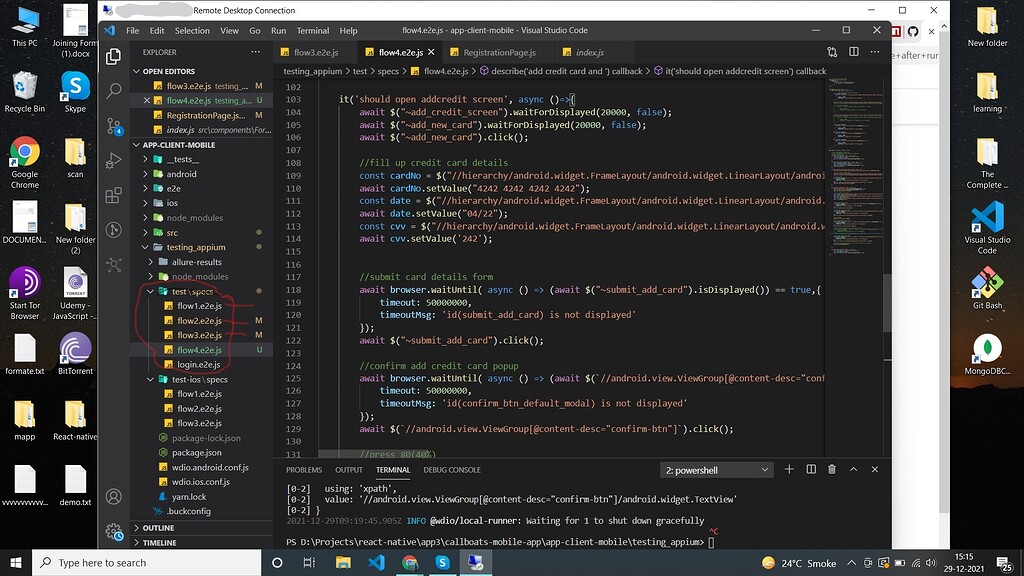Open the Search view in activity bar
This screenshot has width=1024, height=576.
point(114,90)
